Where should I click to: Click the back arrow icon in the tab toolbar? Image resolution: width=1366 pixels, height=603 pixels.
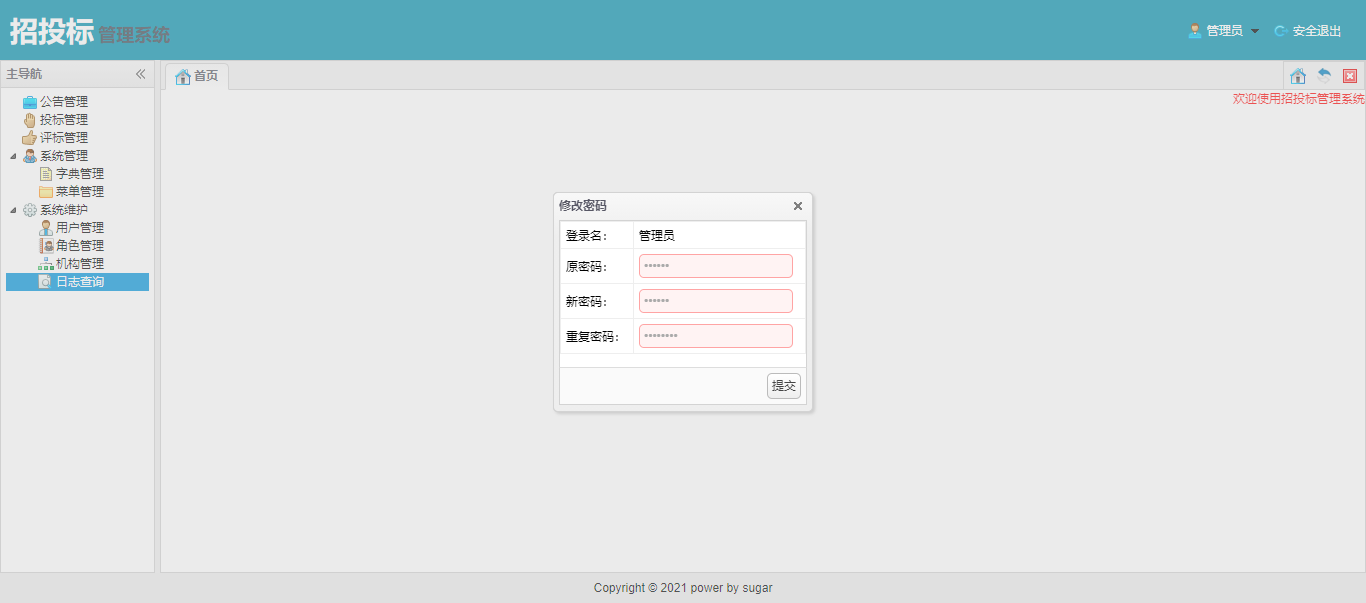tap(1324, 76)
